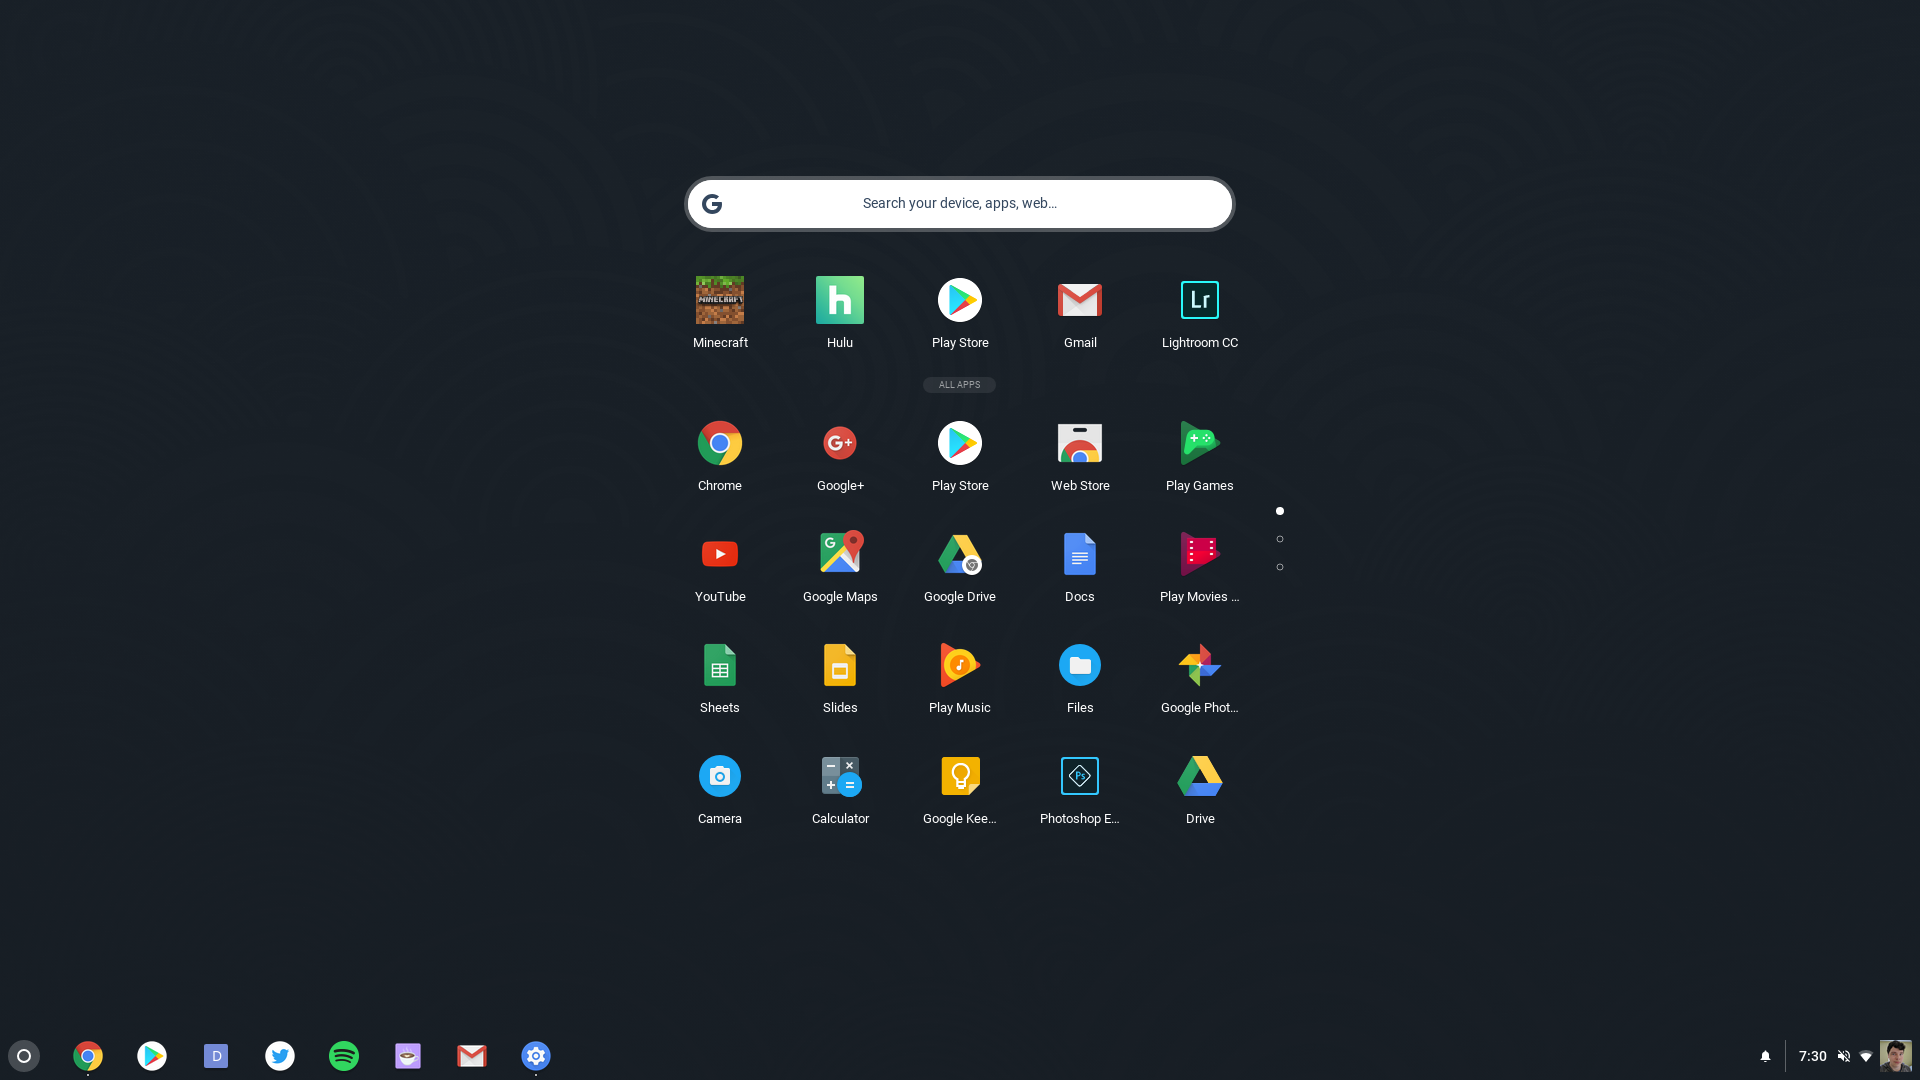The height and width of the screenshot is (1080, 1920).
Task: Open the Google Drive Chrome app
Action: coord(960,554)
